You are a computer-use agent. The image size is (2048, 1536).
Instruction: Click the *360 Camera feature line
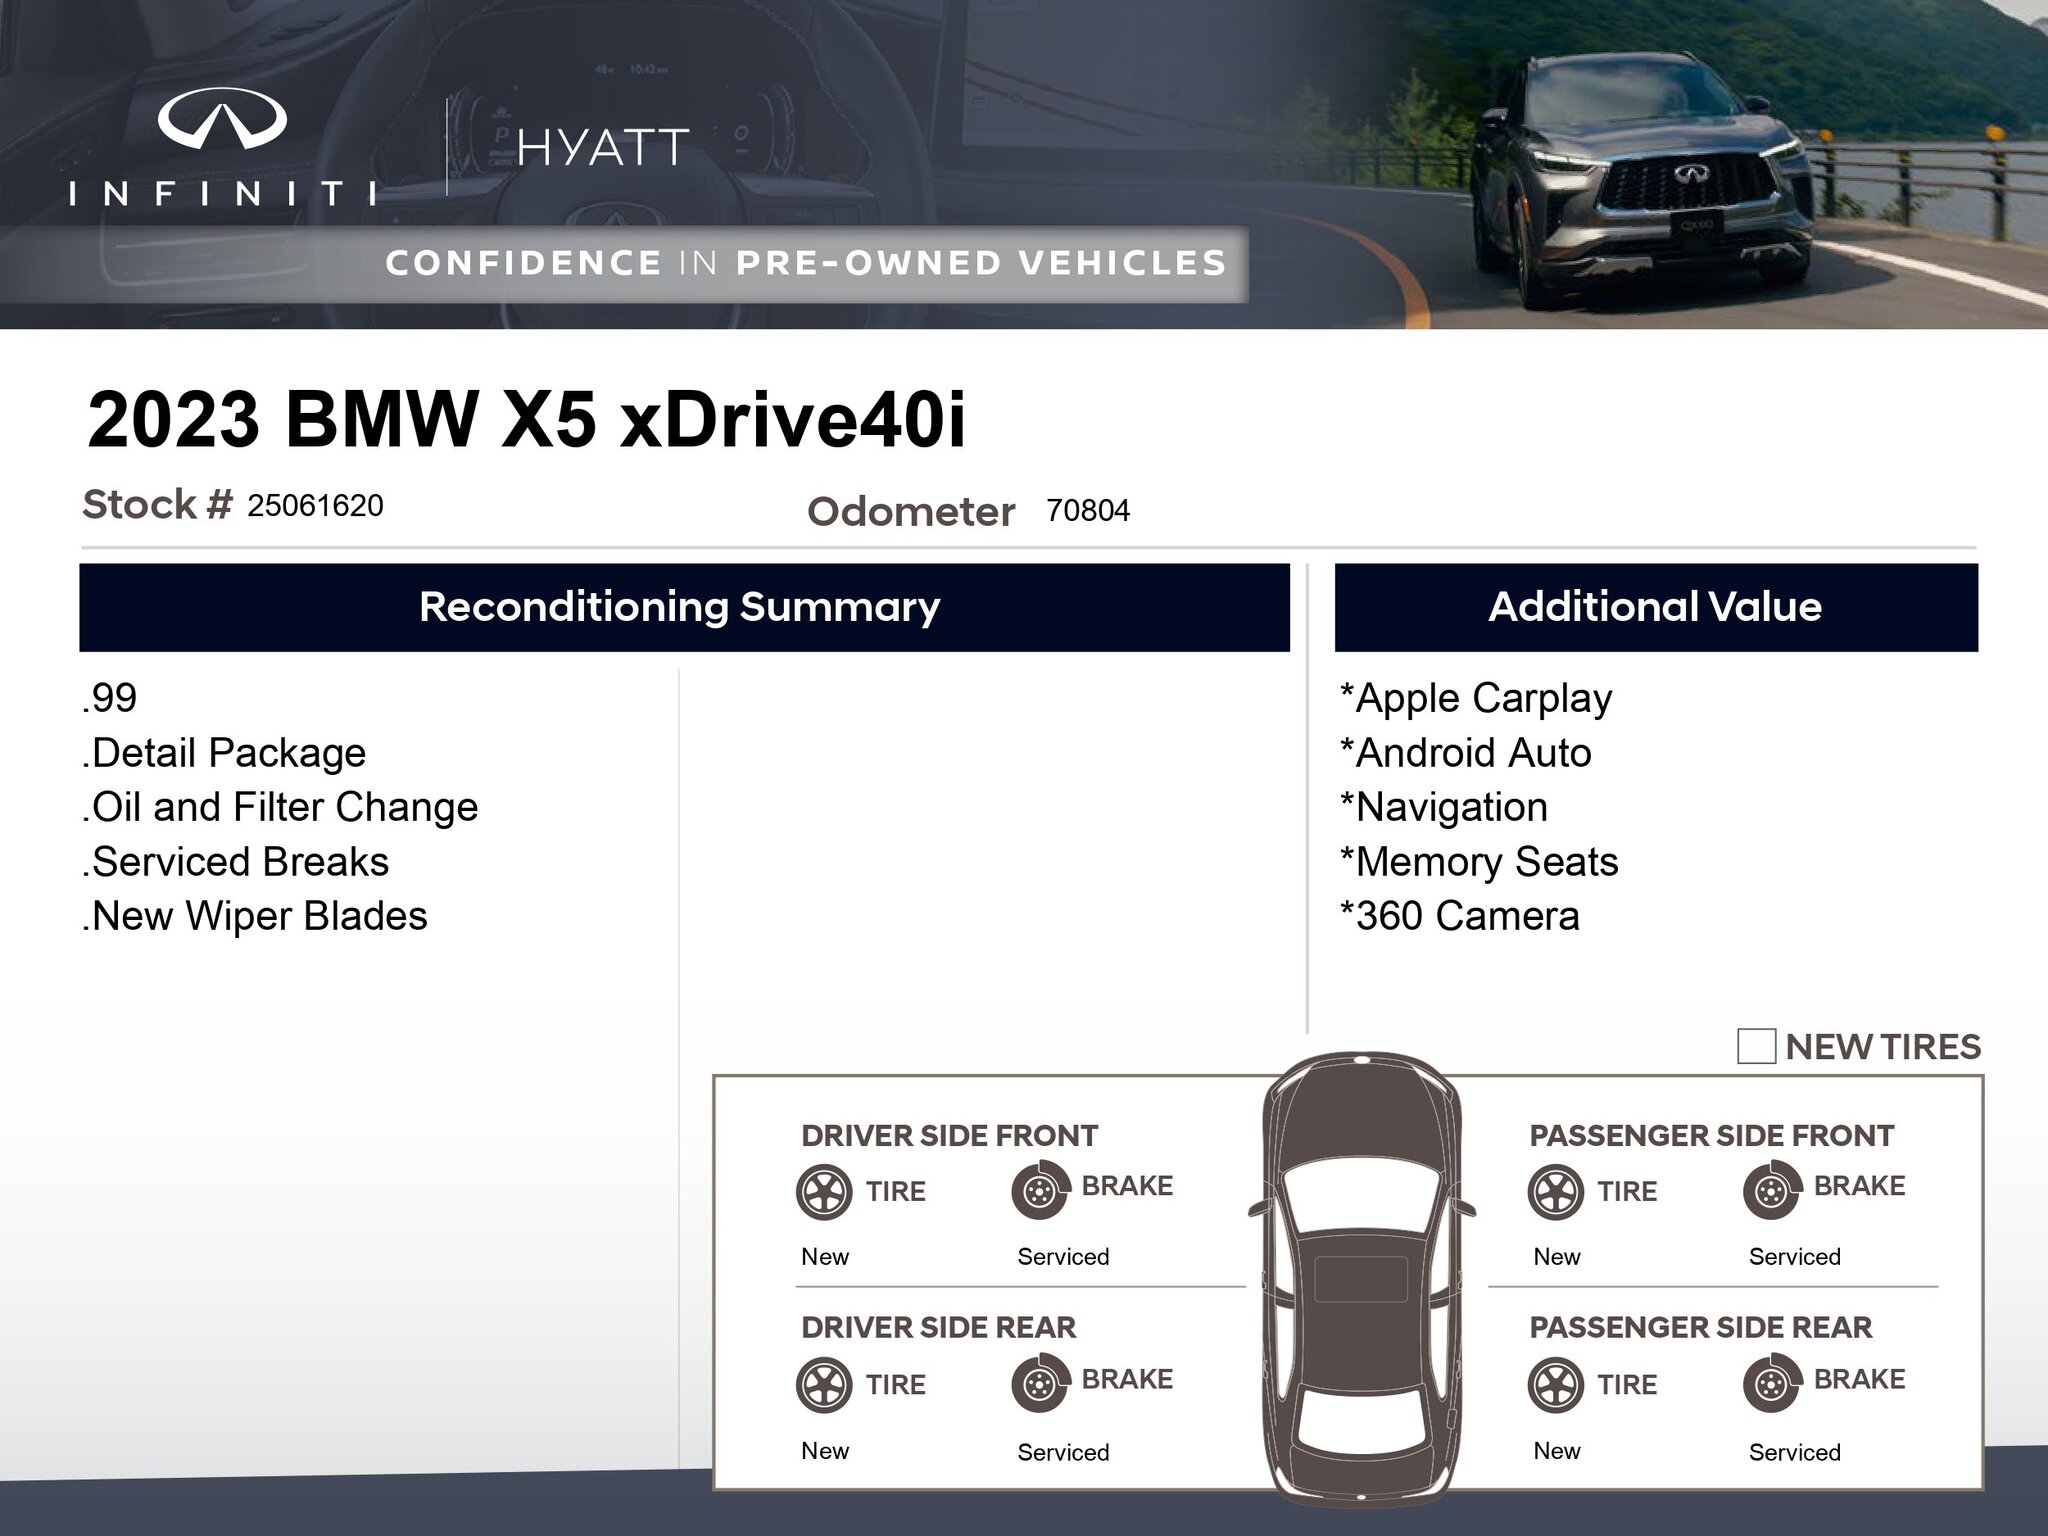[1459, 916]
